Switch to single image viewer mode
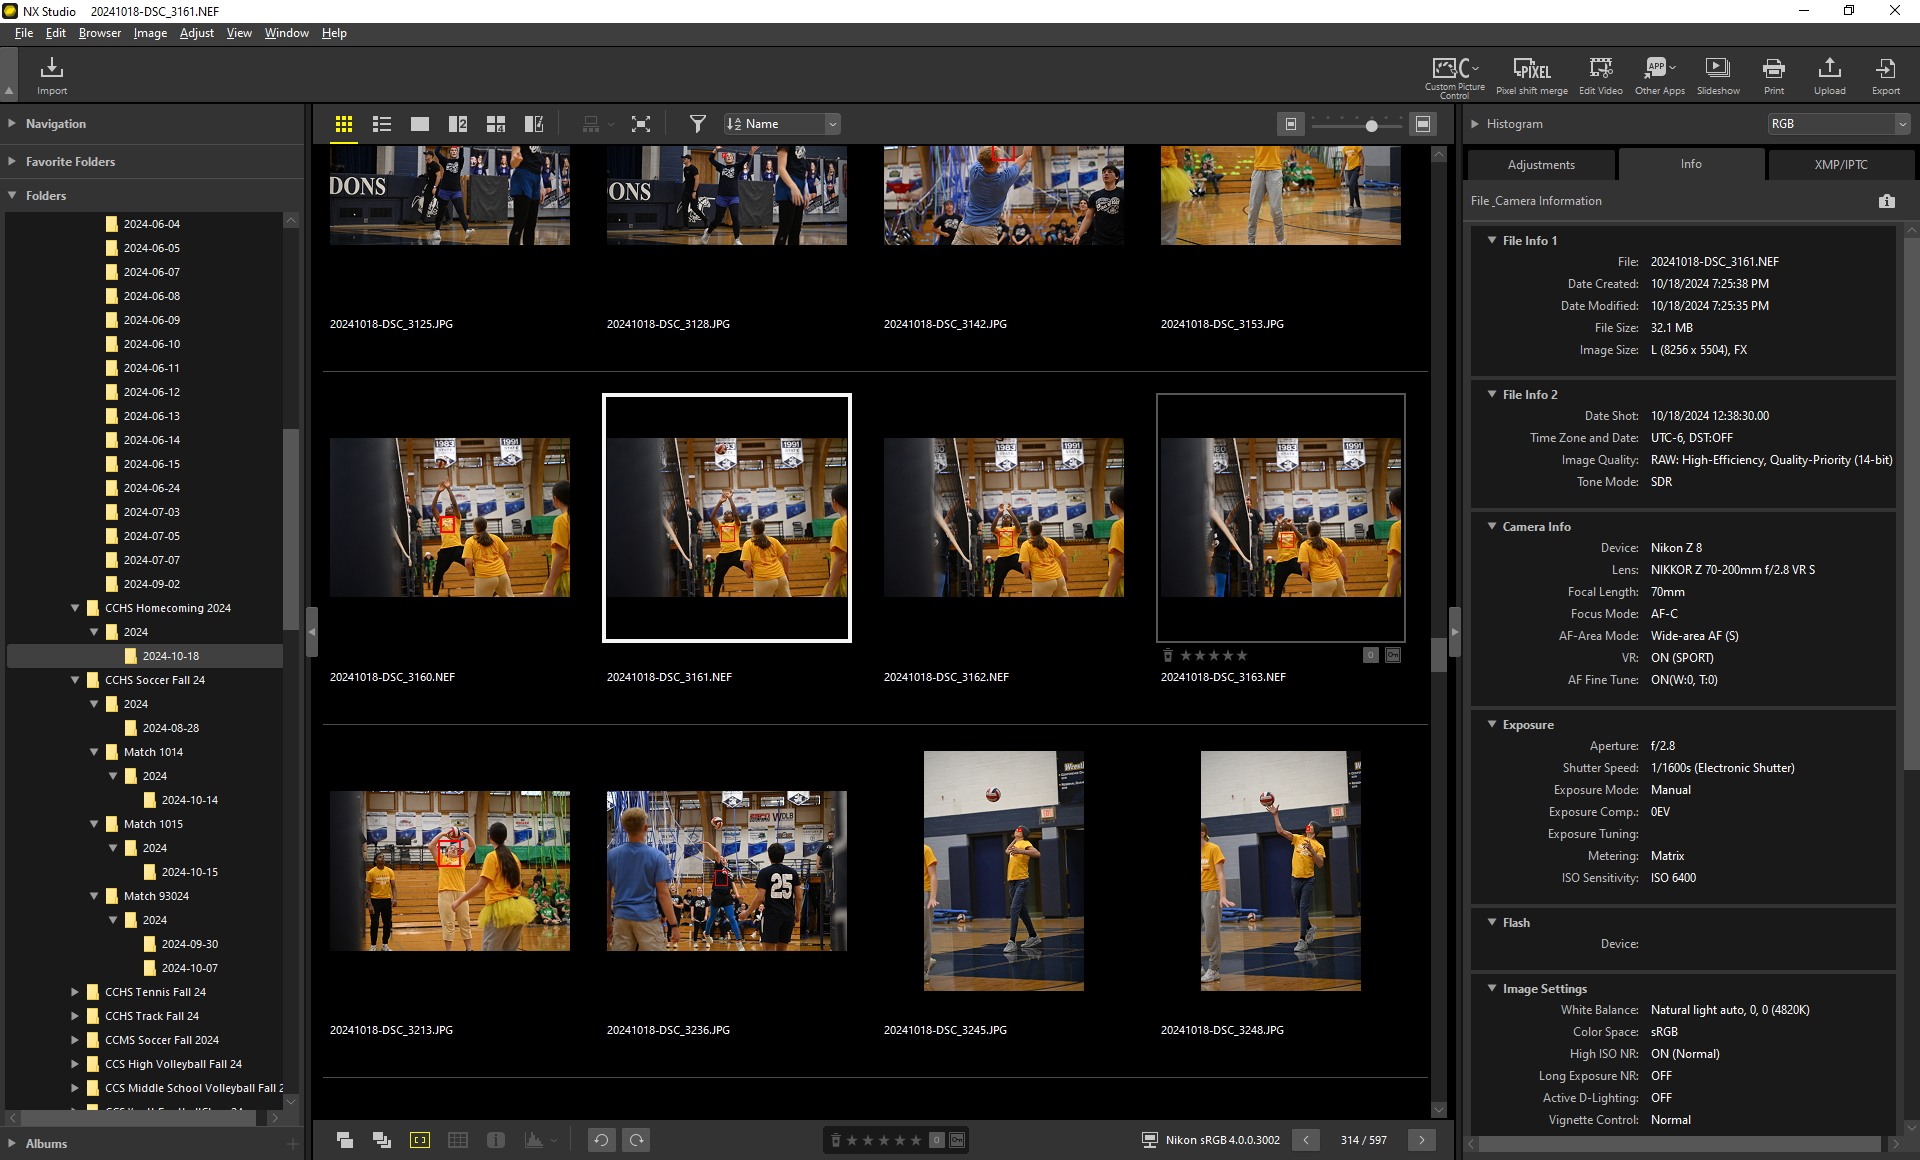This screenshot has height=1160, width=1920. (420, 124)
